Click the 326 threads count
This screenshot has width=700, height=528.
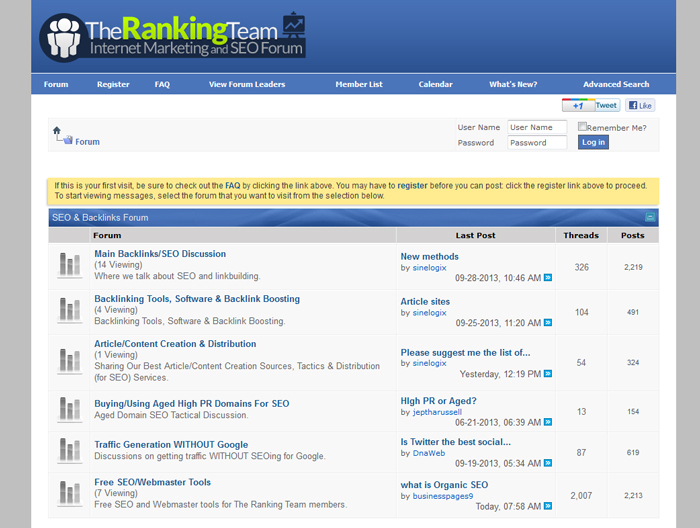pos(582,267)
